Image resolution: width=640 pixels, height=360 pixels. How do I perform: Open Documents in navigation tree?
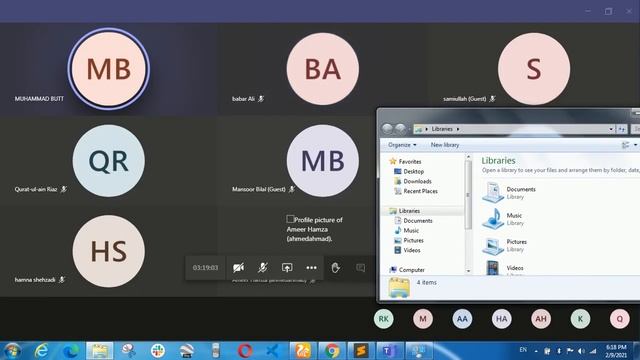click(413, 221)
